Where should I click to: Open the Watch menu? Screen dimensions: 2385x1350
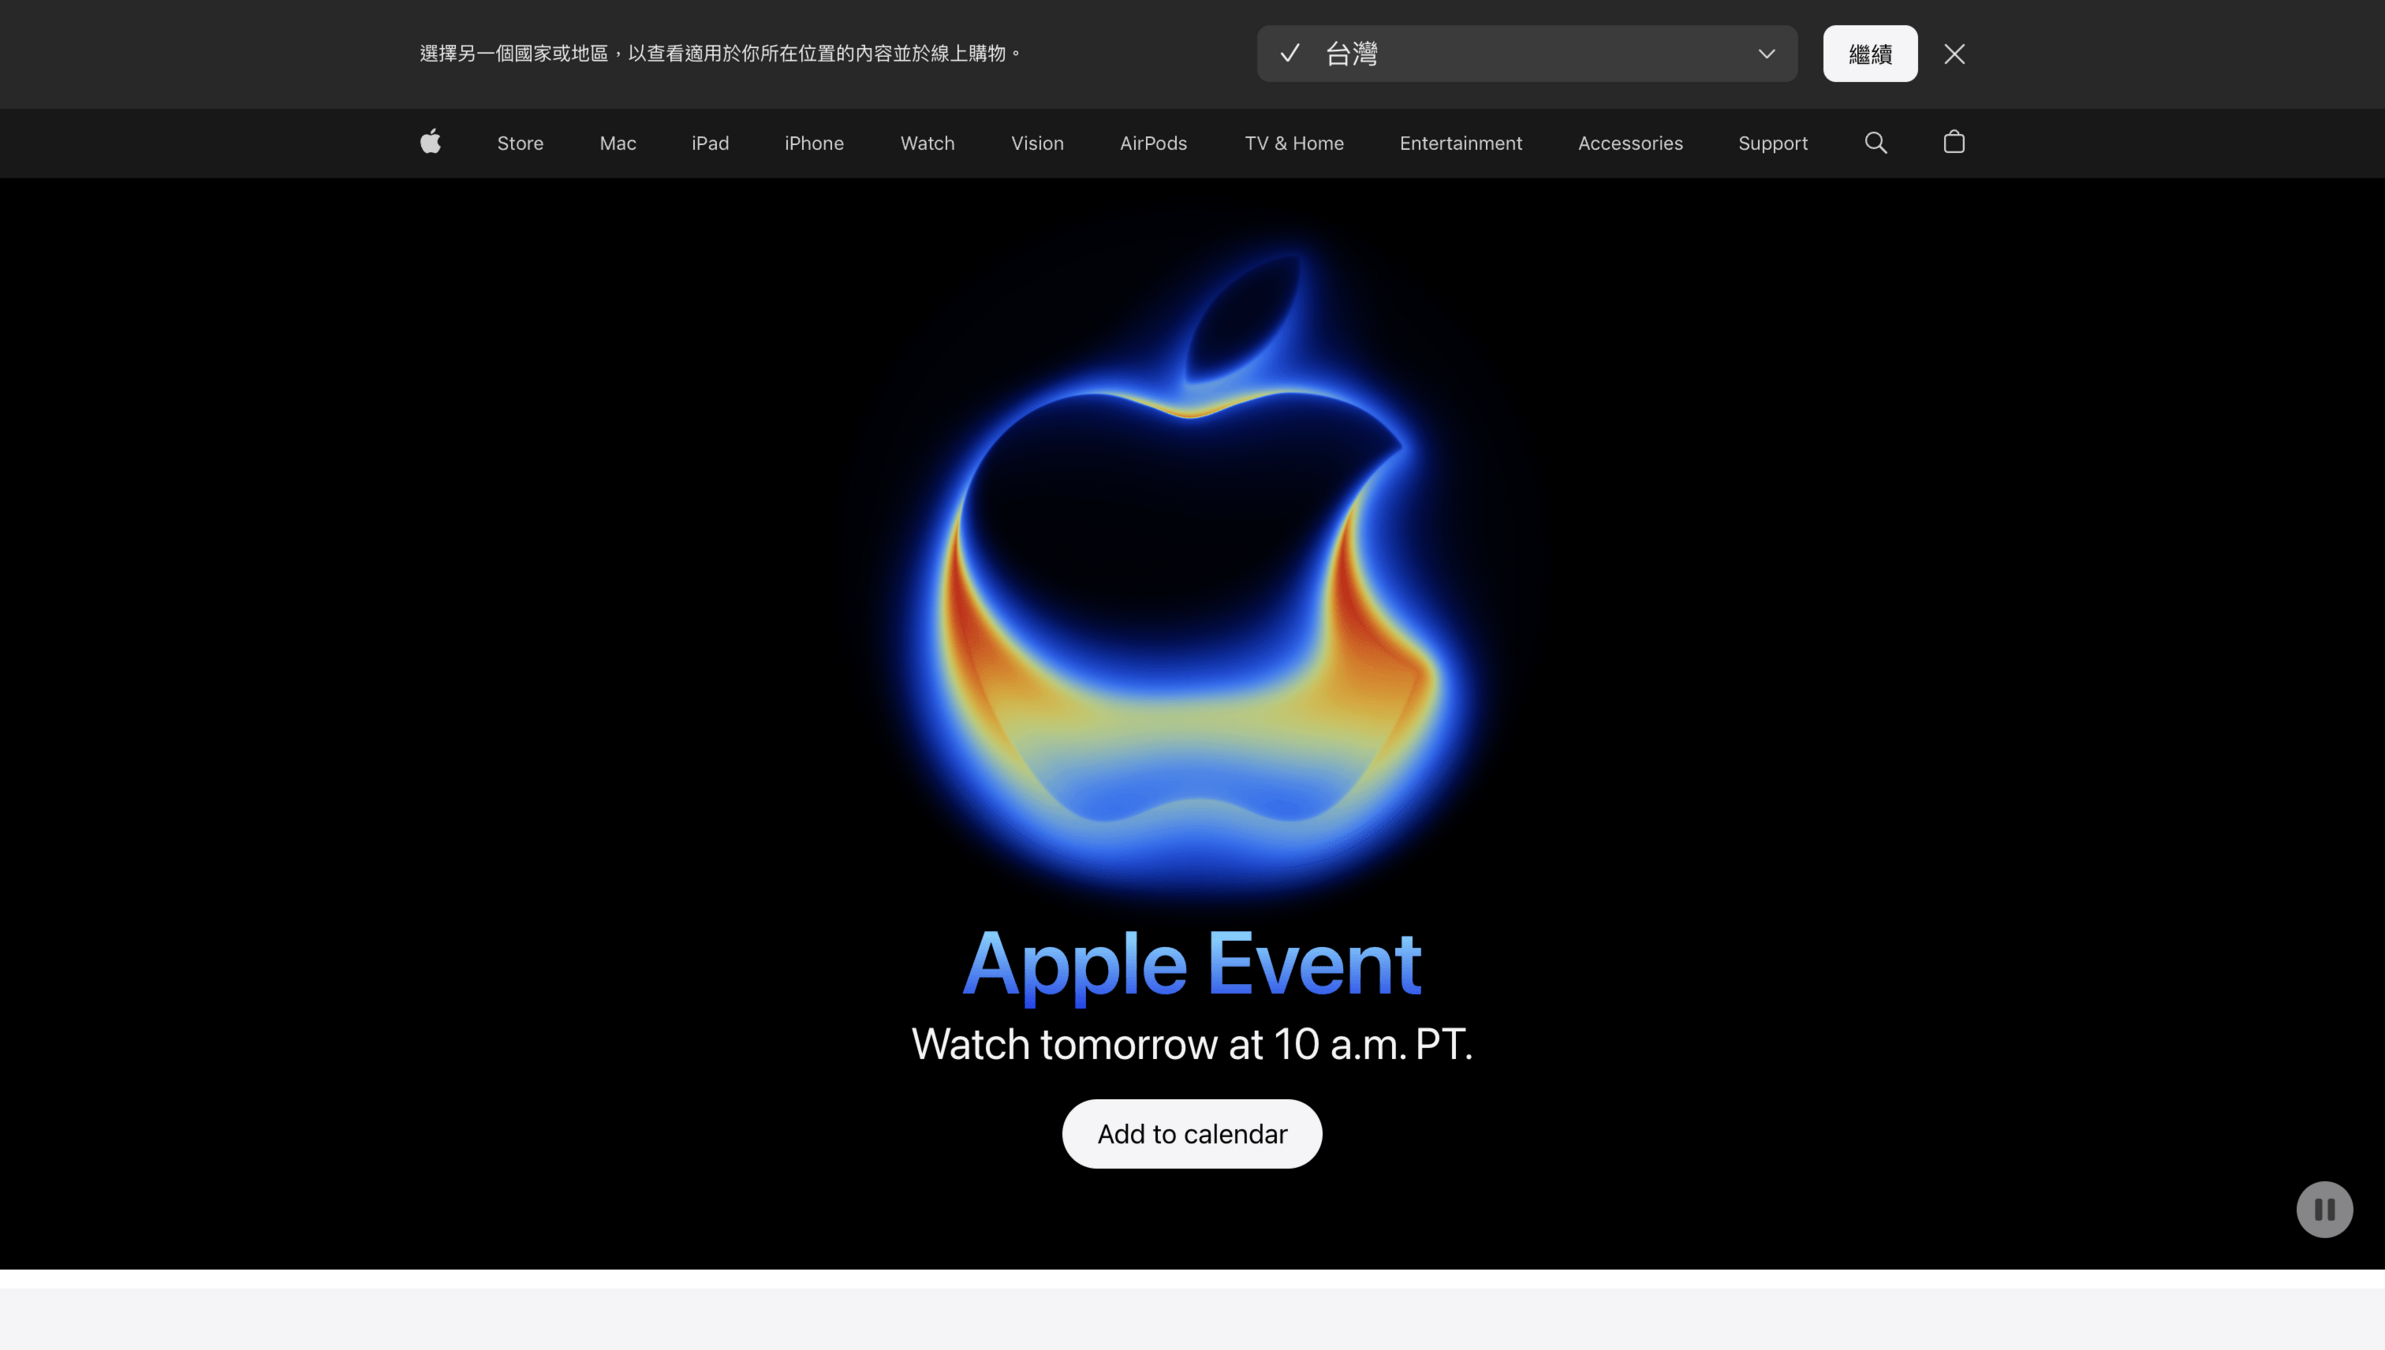pos(927,143)
